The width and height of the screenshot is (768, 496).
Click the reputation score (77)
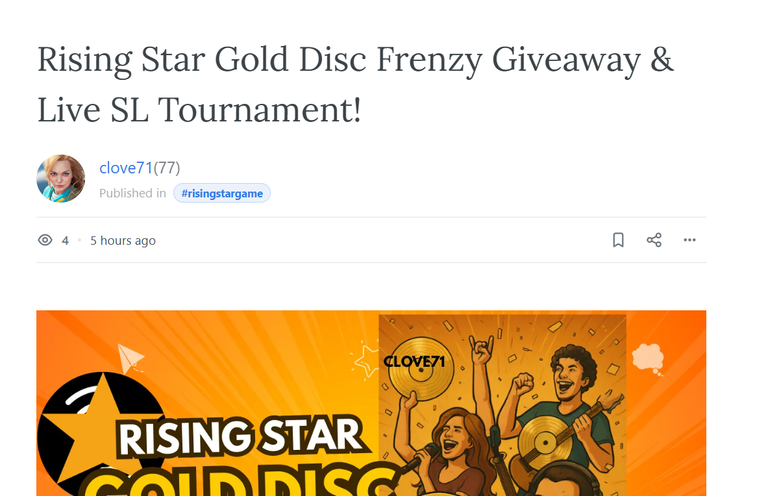(167, 168)
